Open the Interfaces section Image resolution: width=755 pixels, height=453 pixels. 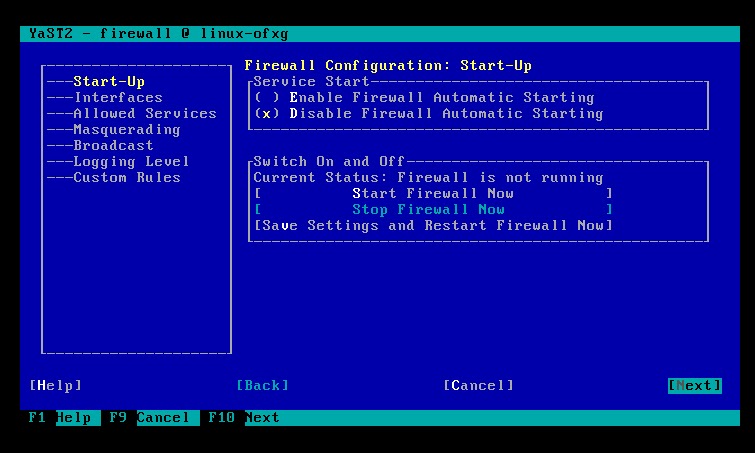[118, 97]
